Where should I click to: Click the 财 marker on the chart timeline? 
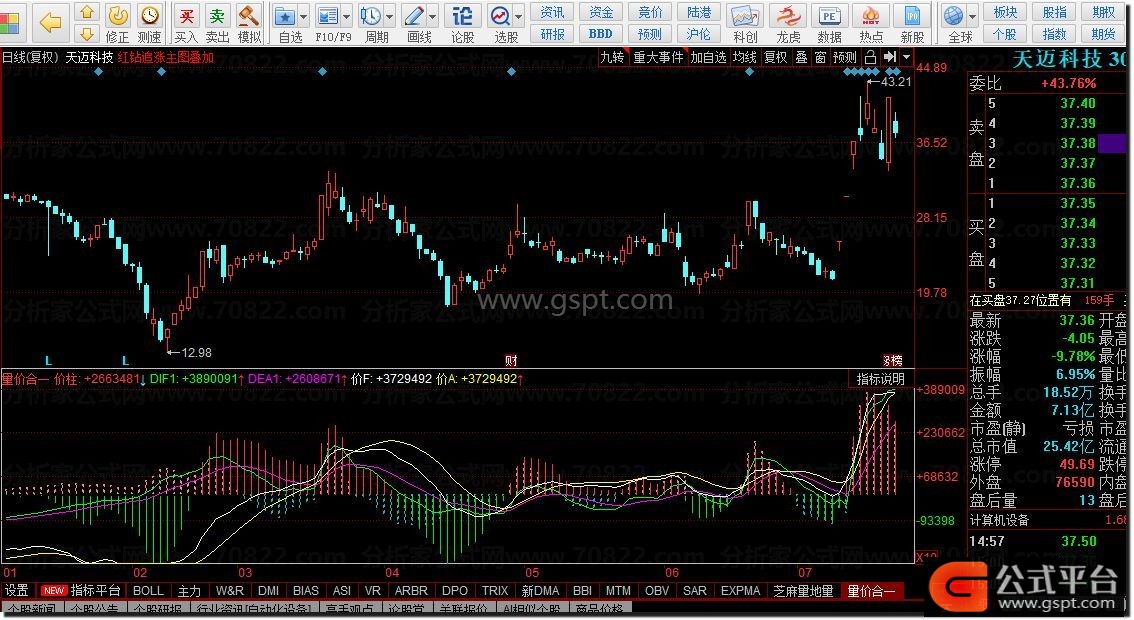tap(511, 360)
